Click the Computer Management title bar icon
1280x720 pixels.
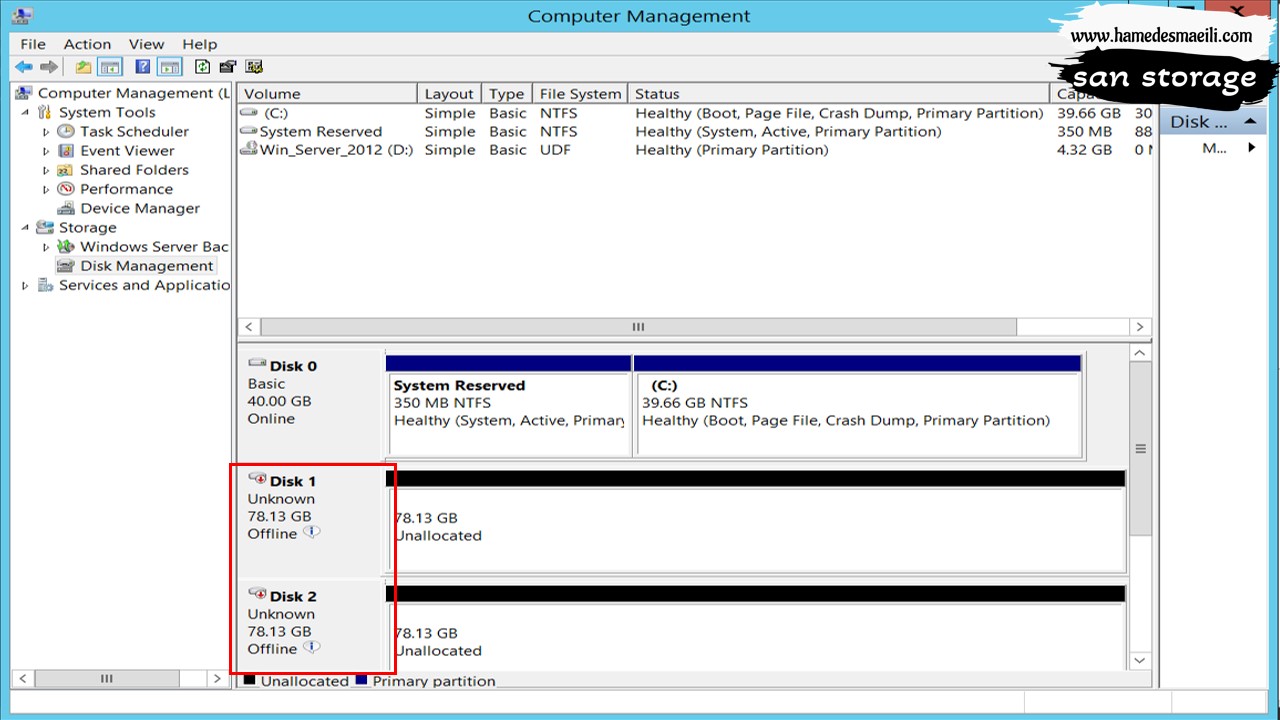pos(20,16)
